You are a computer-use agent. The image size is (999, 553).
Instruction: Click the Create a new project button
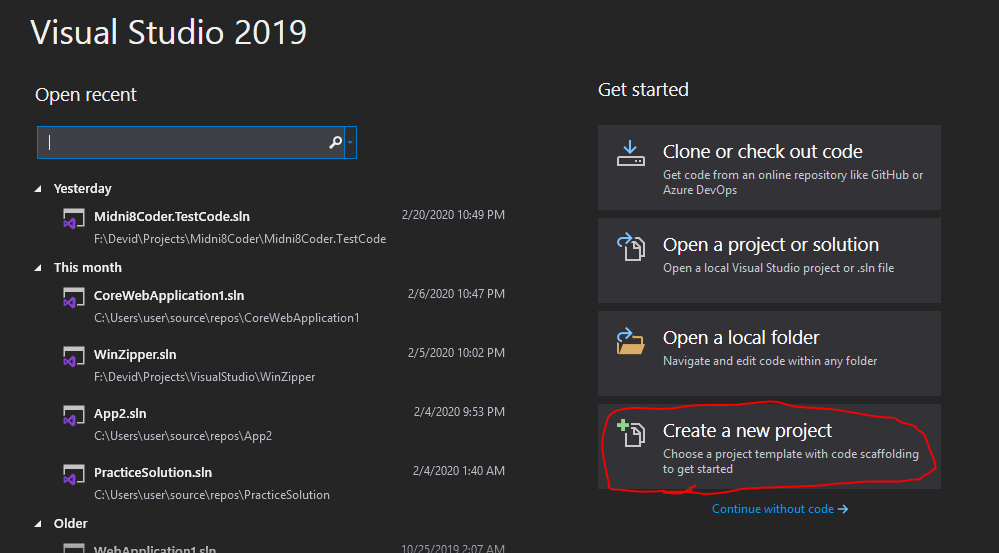(x=769, y=447)
